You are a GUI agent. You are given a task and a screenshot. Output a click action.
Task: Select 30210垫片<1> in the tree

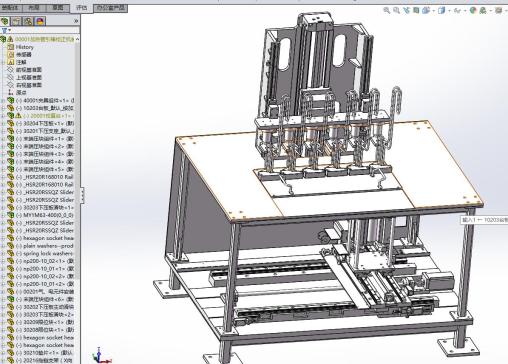pos(45,353)
